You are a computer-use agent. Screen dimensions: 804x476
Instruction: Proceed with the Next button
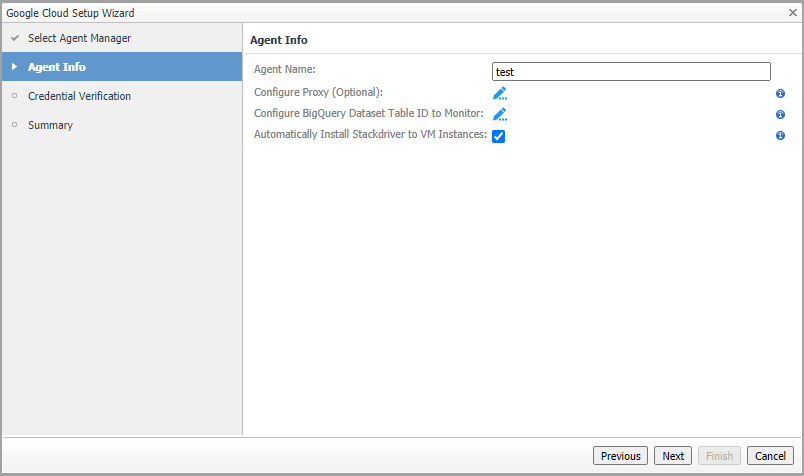click(673, 456)
